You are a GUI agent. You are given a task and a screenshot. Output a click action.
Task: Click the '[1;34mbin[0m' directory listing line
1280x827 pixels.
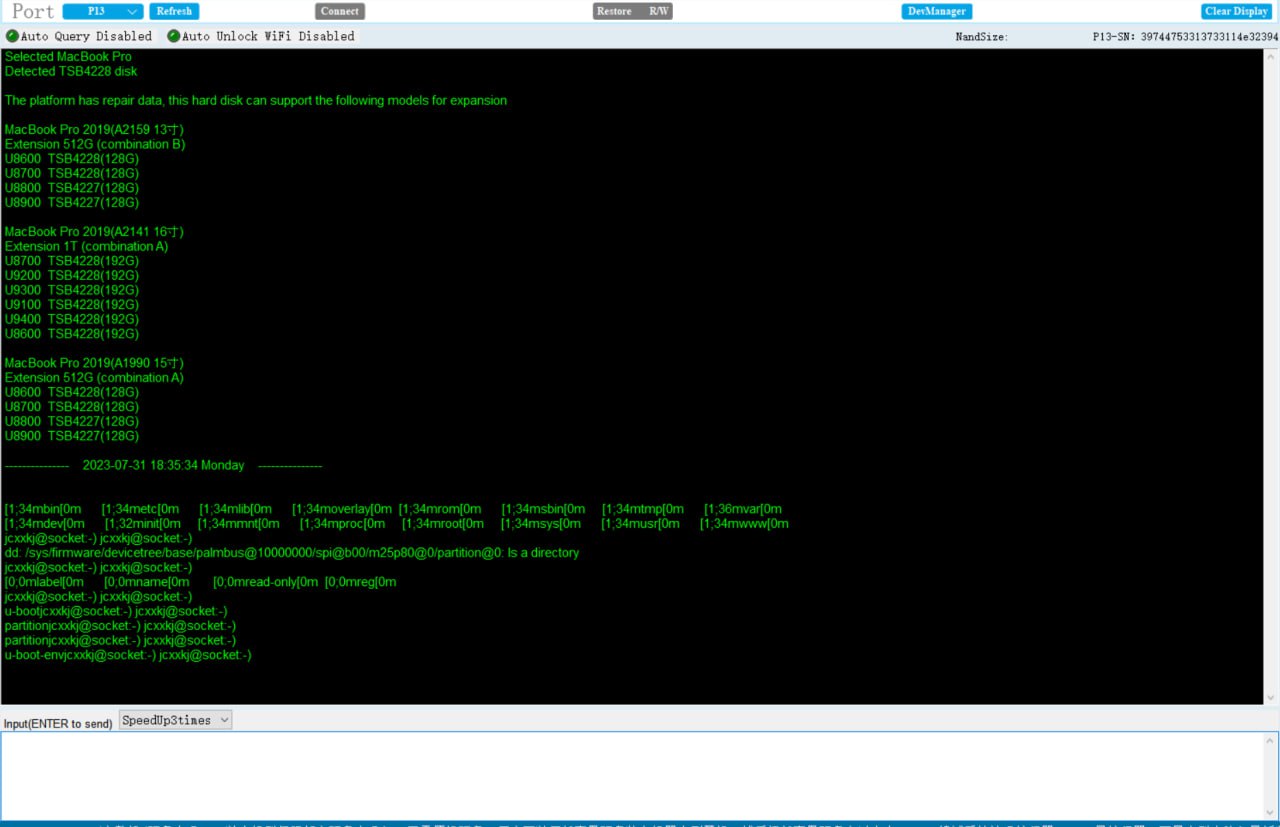(393, 509)
